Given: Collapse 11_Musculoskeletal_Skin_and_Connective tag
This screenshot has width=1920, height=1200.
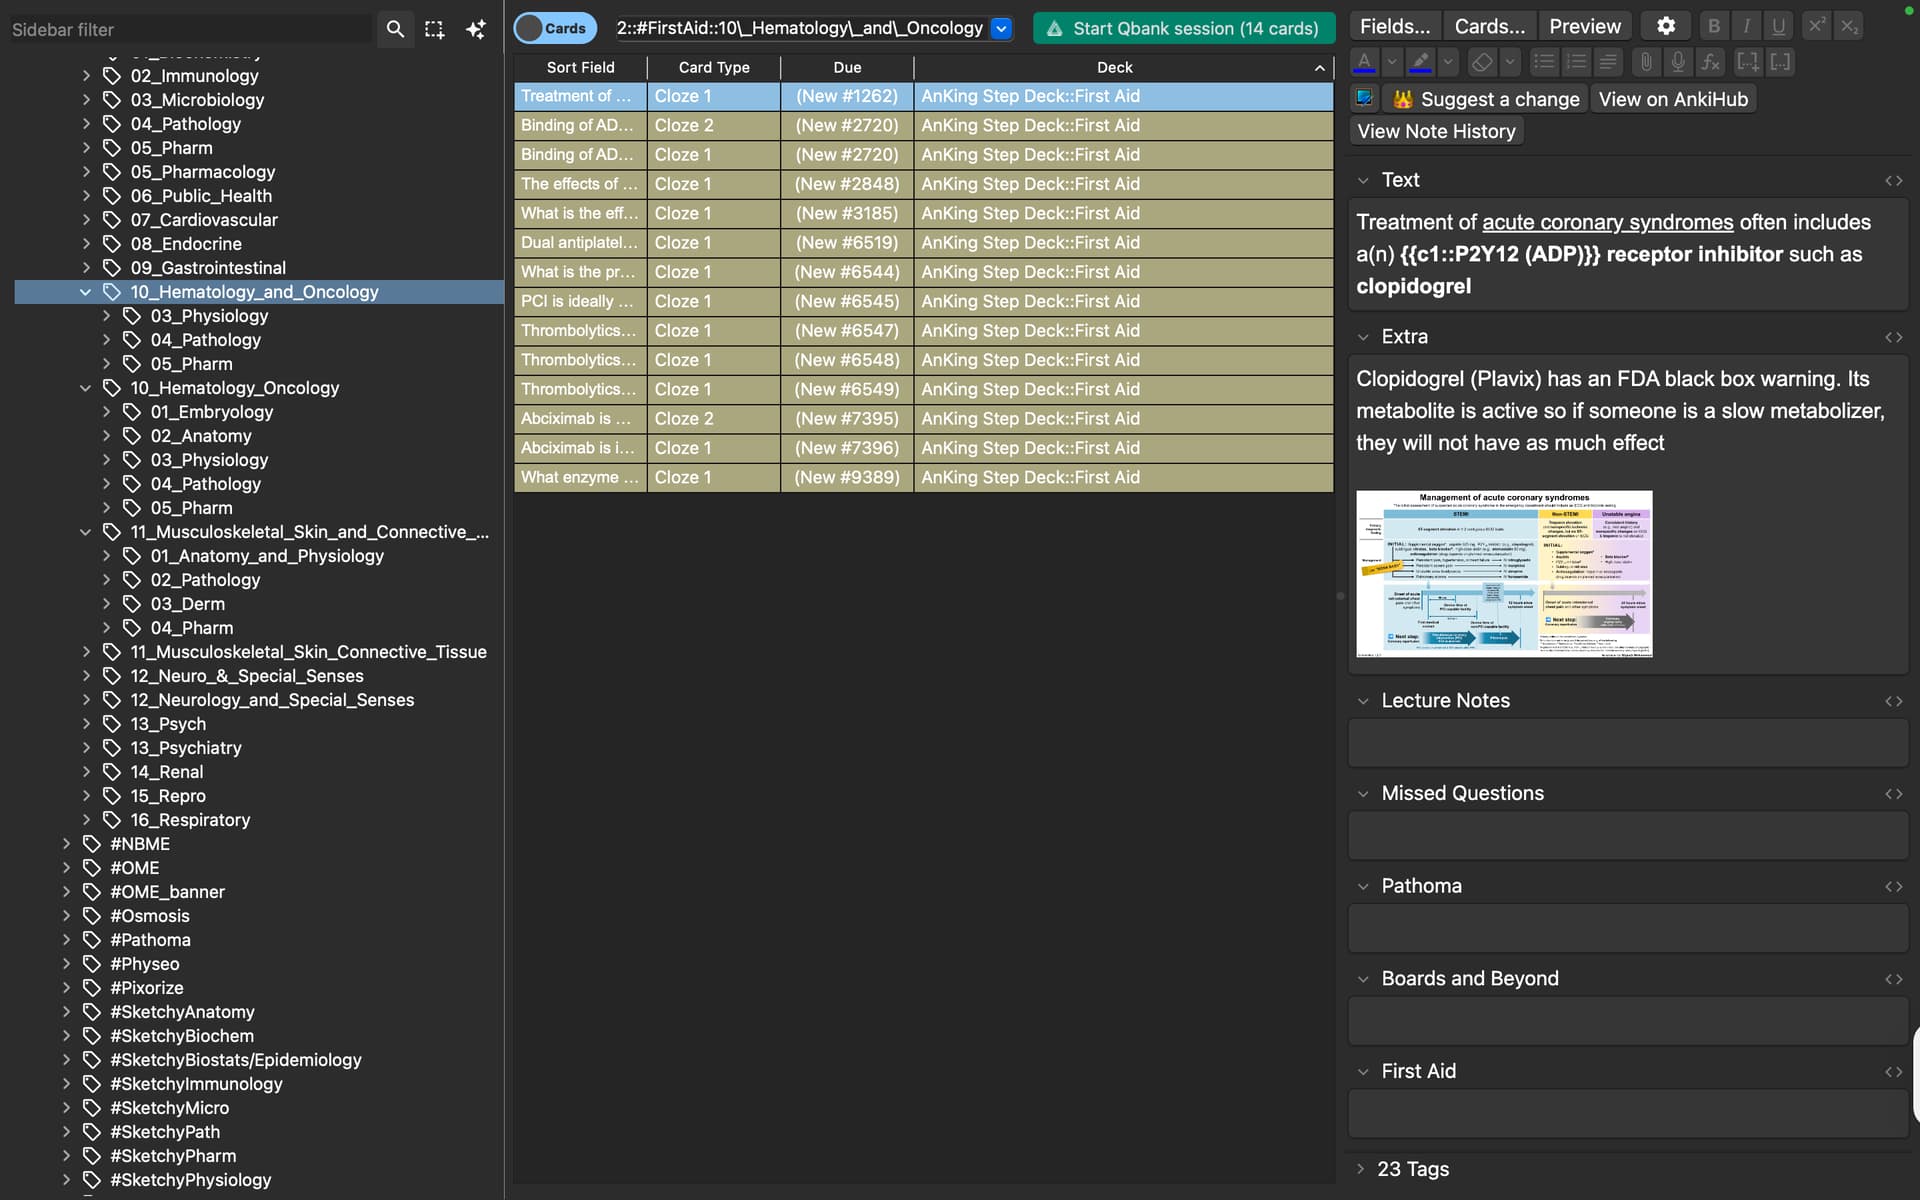Looking at the screenshot, I should (85, 532).
